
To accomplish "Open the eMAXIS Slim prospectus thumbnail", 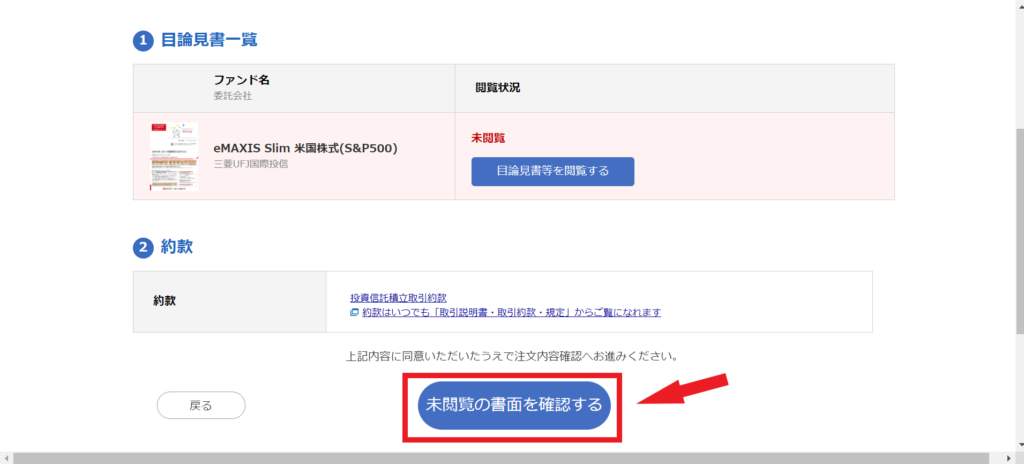I will pos(174,157).
